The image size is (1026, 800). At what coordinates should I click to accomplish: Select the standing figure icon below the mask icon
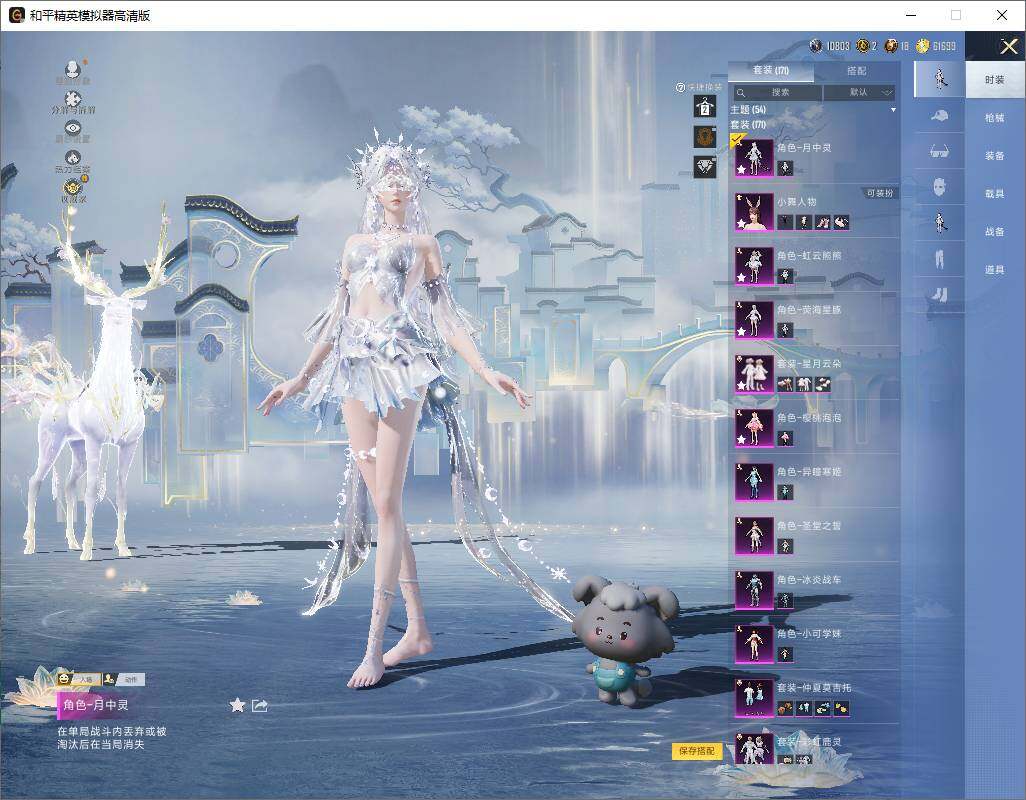point(940,223)
